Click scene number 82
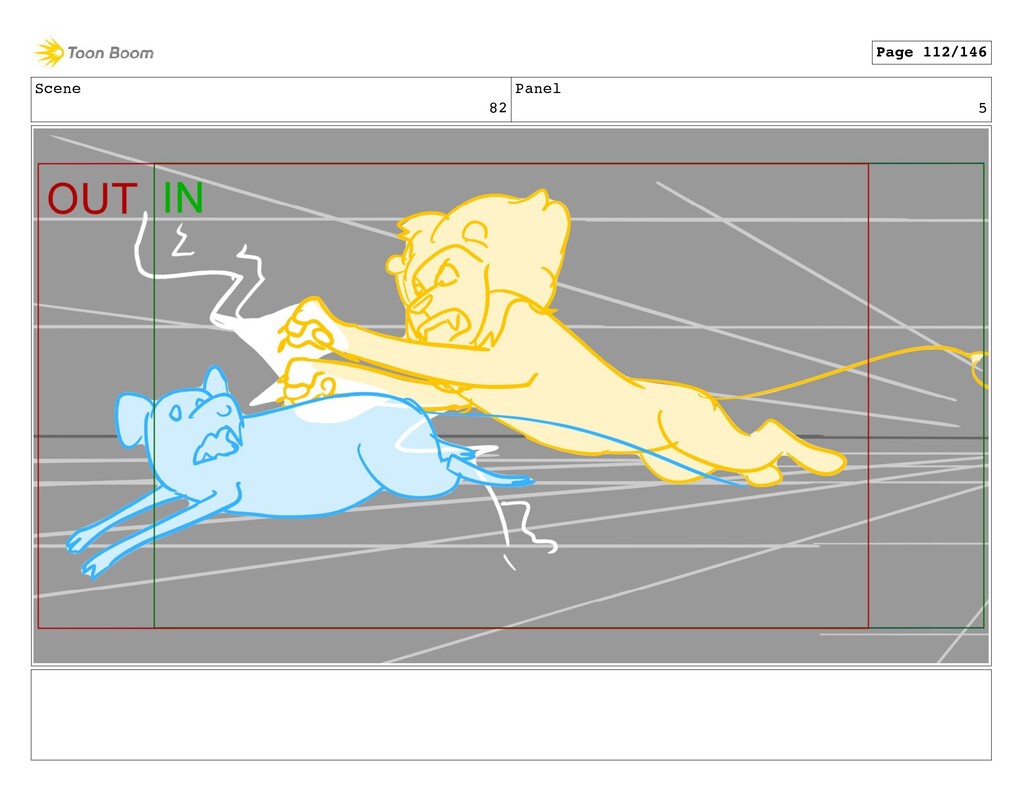 [498, 108]
